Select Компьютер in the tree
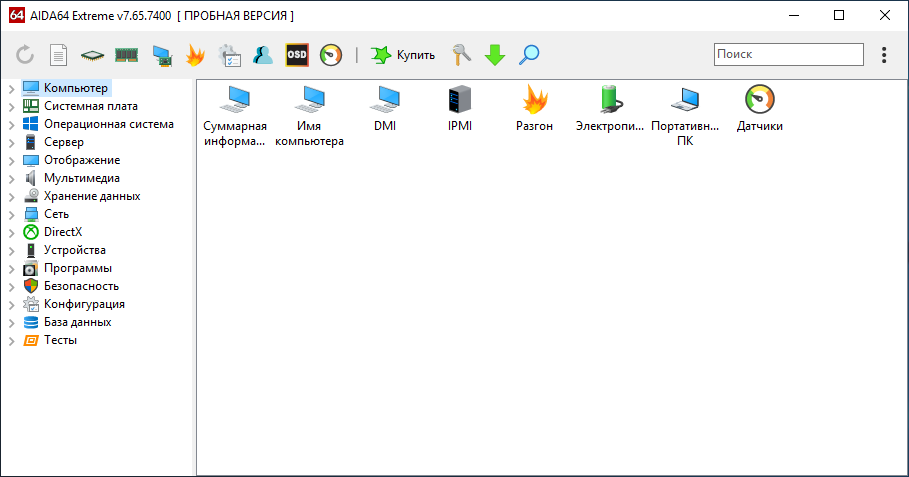This screenshot has width=909, height=477. pos(76,88)
